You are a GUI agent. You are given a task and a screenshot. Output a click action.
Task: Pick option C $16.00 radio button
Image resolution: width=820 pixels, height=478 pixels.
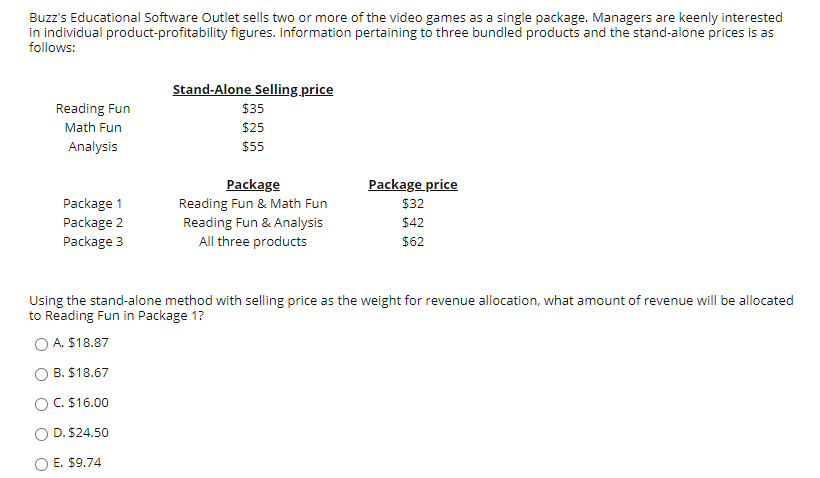(41, 404)
